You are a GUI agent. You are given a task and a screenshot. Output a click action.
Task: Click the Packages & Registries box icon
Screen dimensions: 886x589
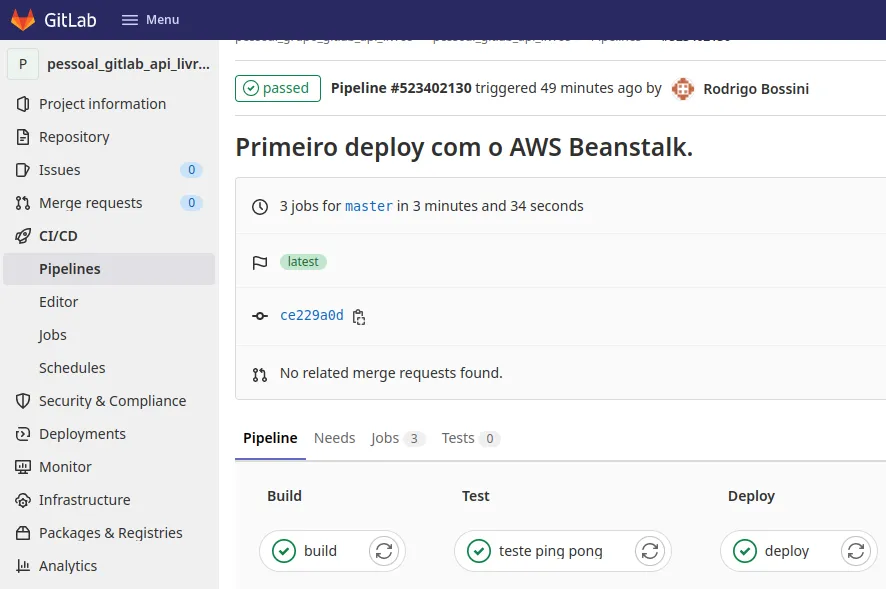coord(23,533)
